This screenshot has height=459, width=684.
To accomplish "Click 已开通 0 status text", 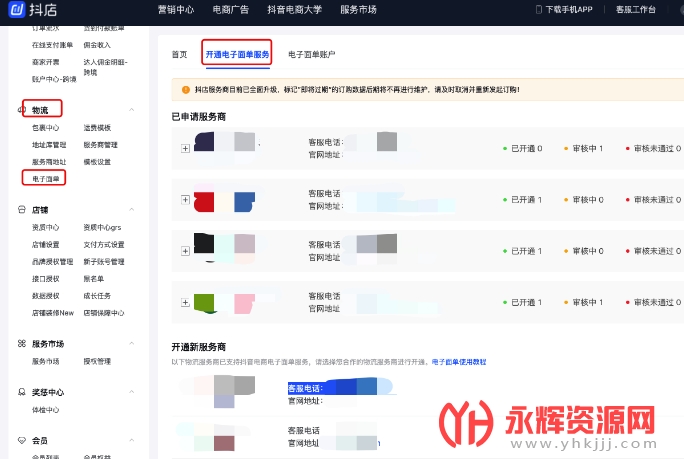I will (527, 148).
